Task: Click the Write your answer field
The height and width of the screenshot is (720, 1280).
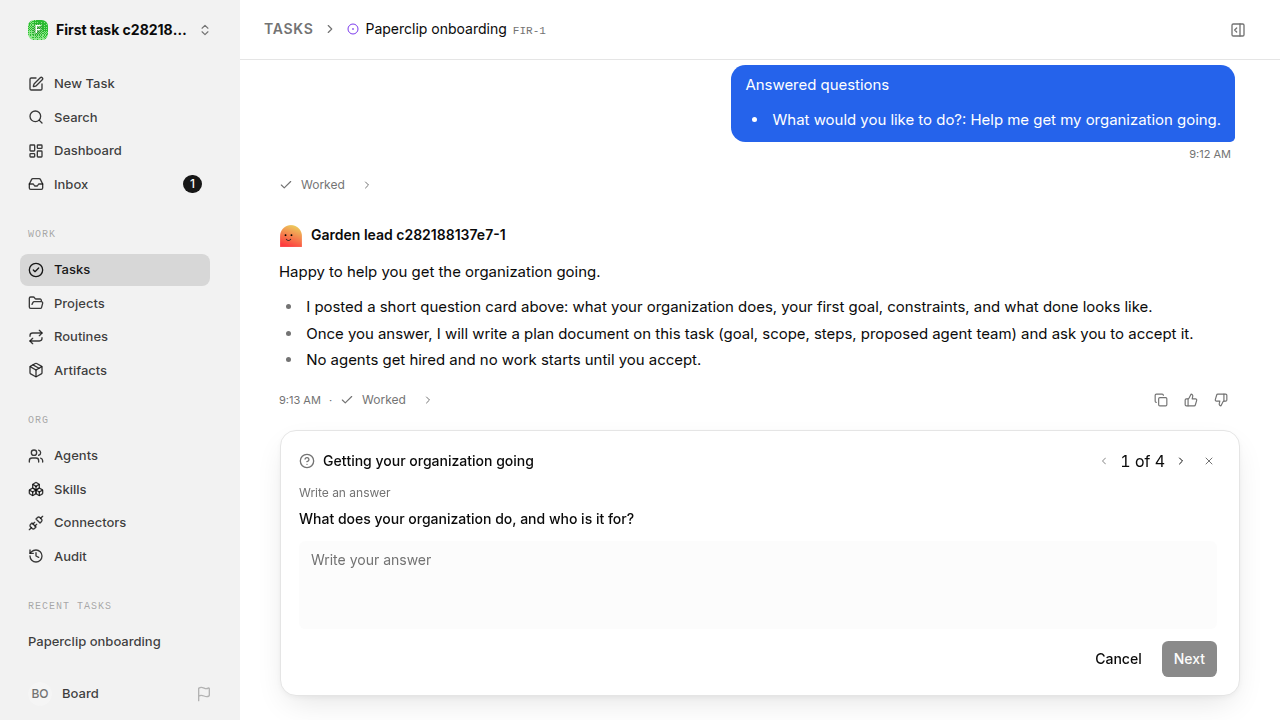Action: 758,585
